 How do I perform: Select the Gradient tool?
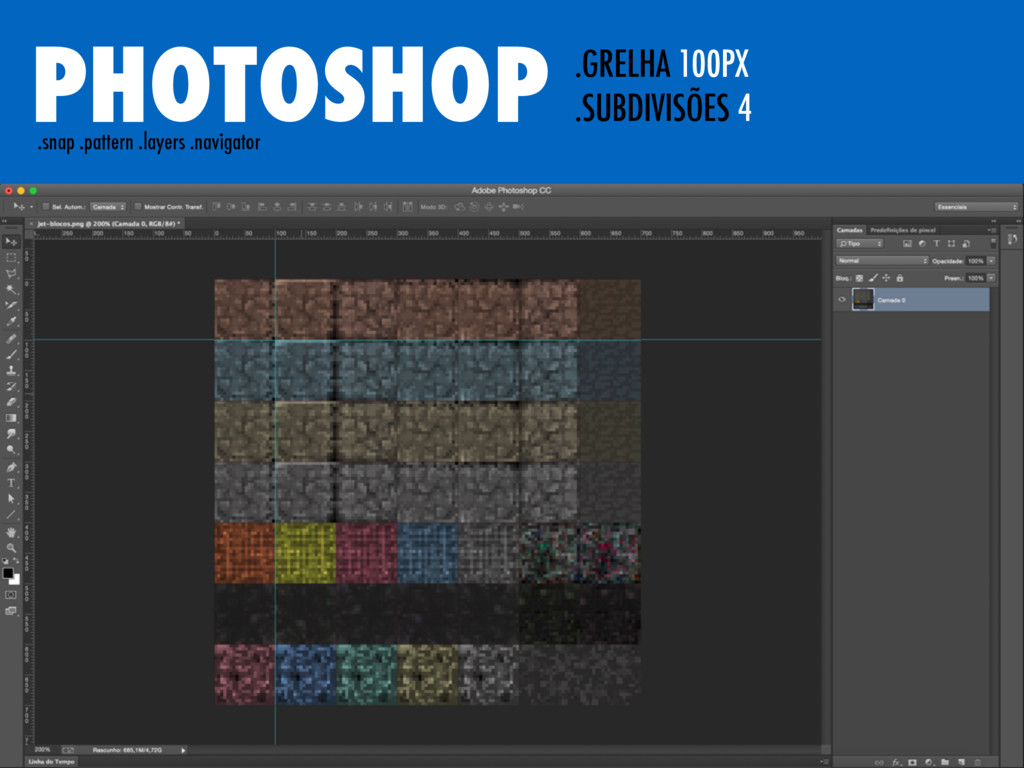pyautogui.click(x=11, y=418)
